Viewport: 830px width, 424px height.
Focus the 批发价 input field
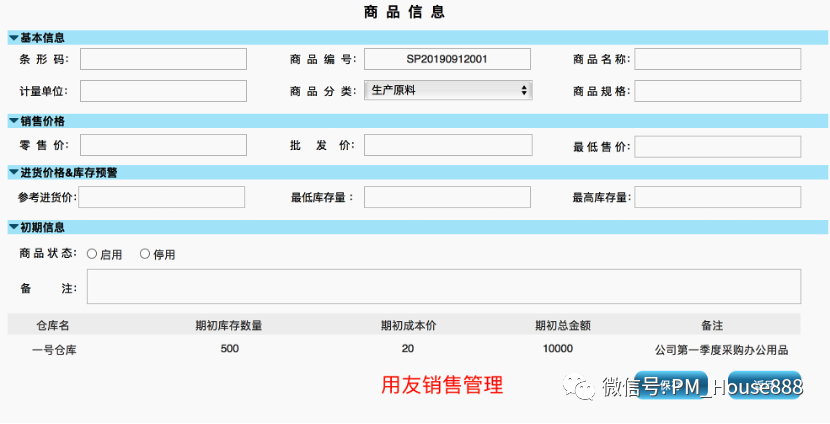click(447, 146)
